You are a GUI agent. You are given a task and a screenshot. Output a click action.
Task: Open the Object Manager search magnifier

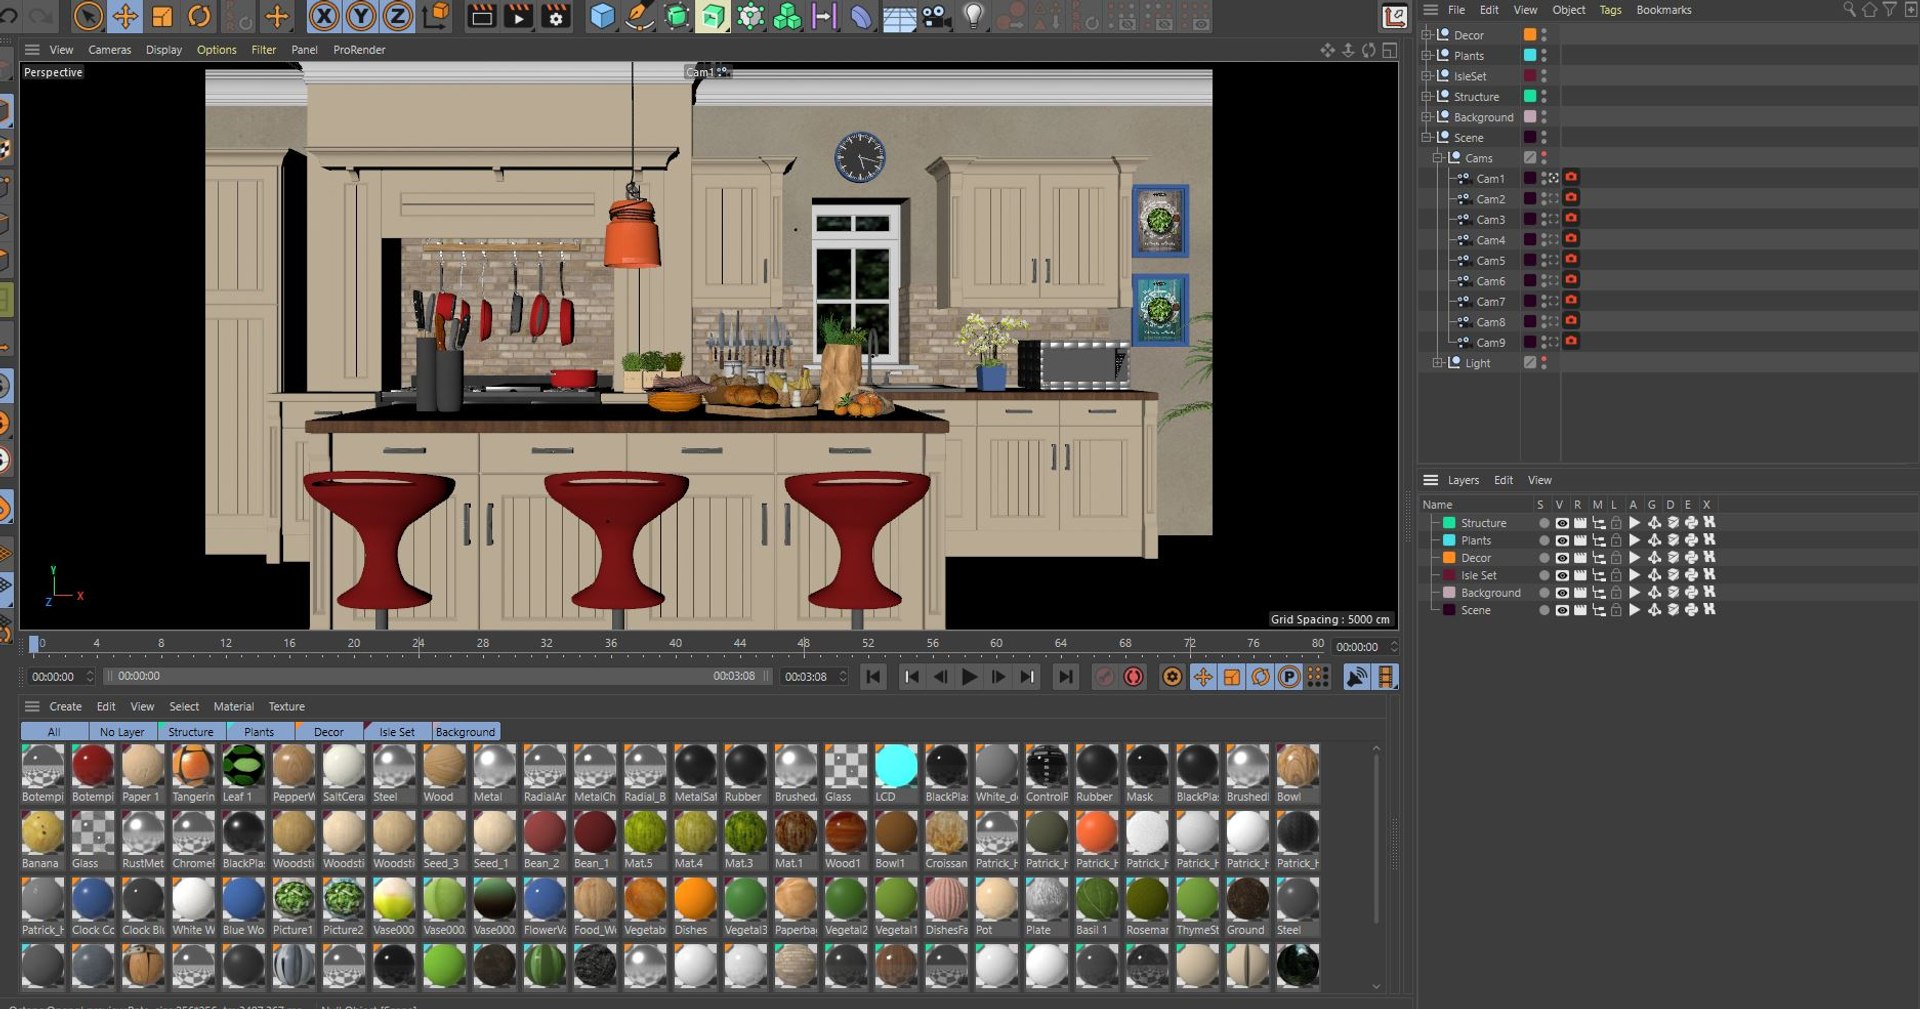pos(1849,10)
